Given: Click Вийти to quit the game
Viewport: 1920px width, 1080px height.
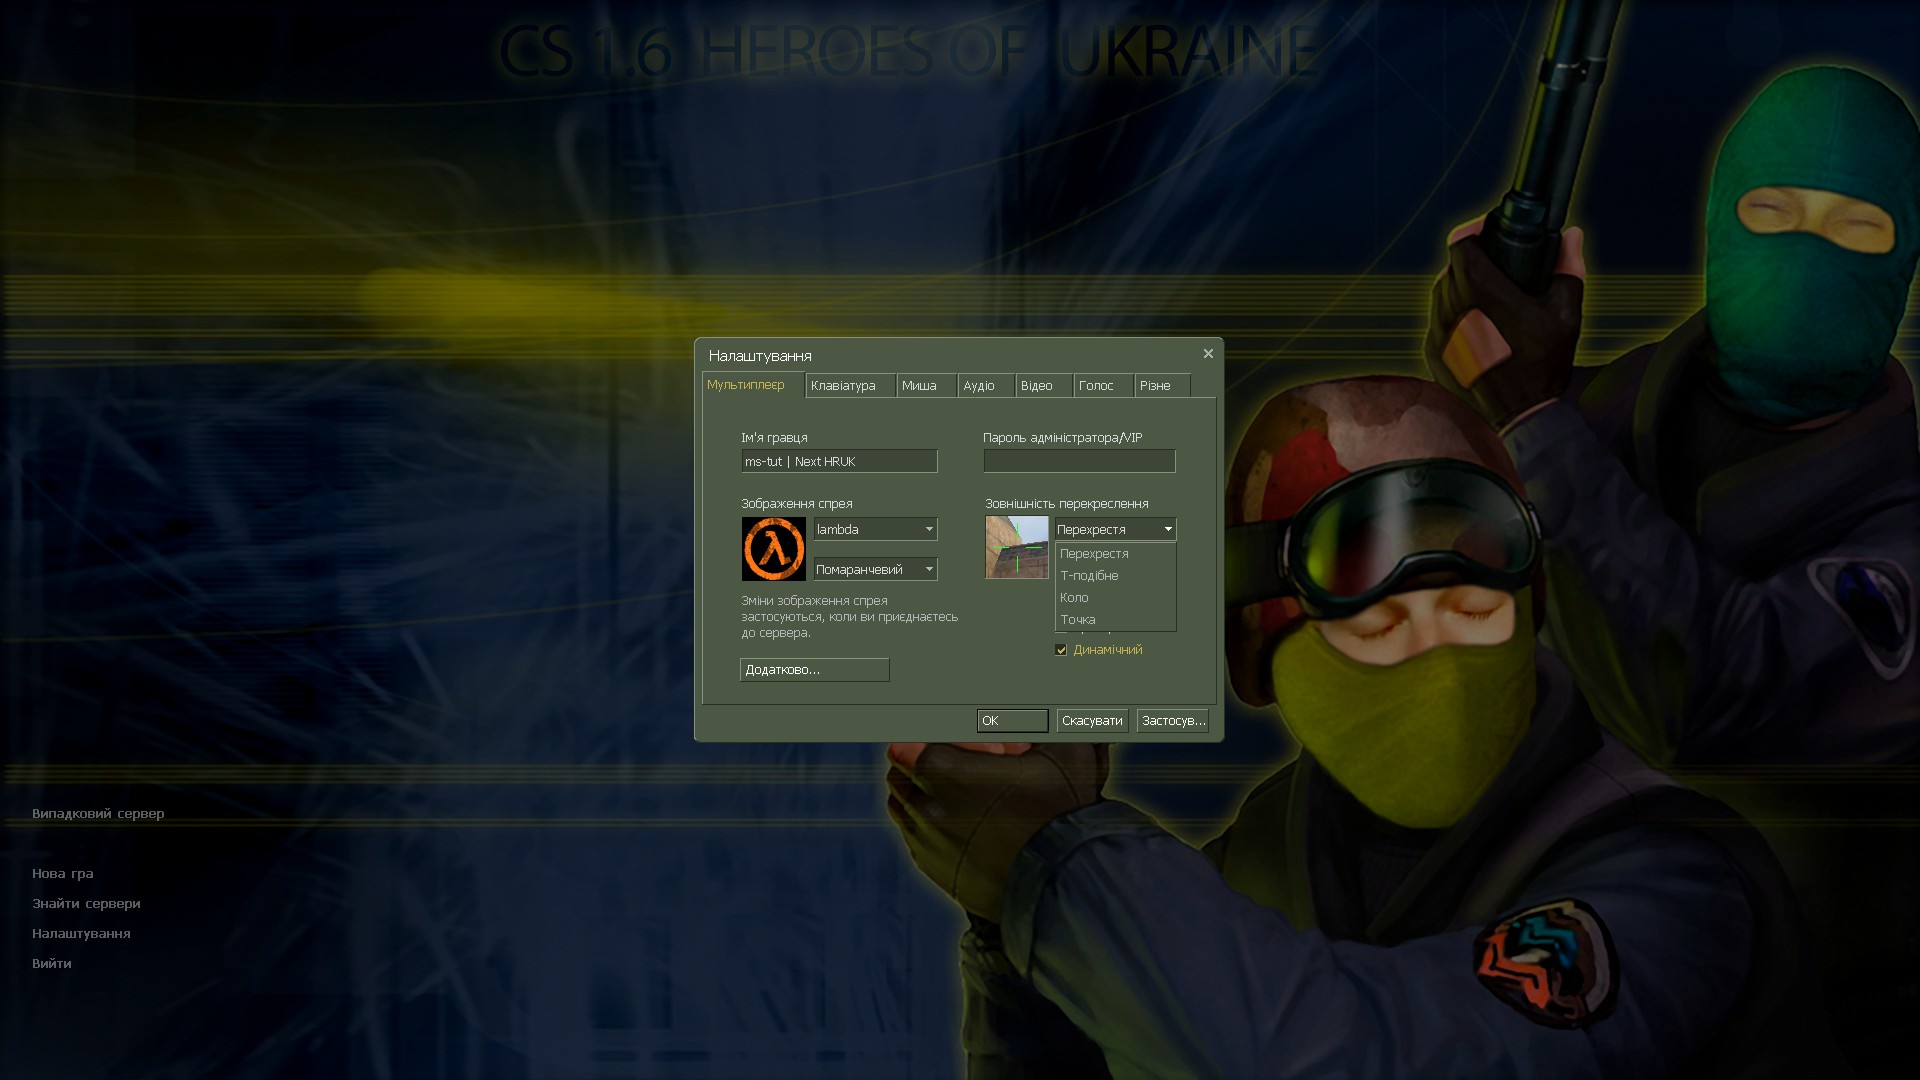Looking at the screenshot, I should 52,964.
